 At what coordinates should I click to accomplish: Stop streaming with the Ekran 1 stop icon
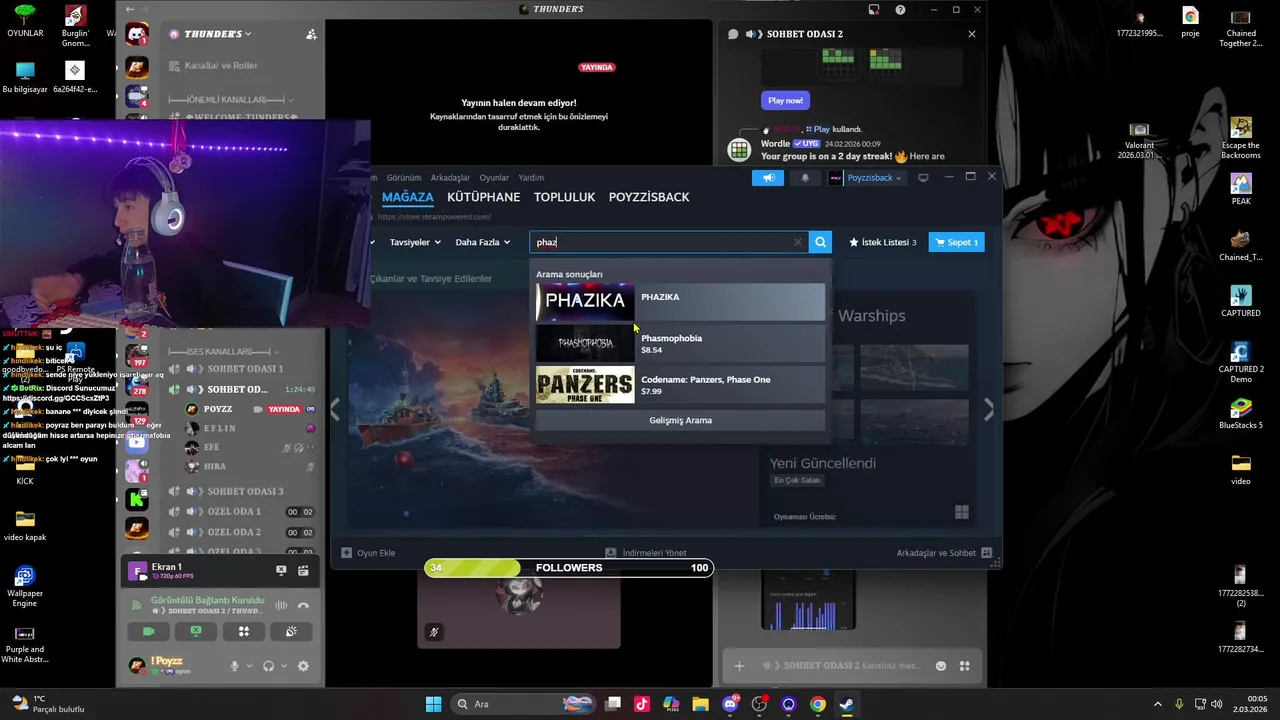[281, 571]
